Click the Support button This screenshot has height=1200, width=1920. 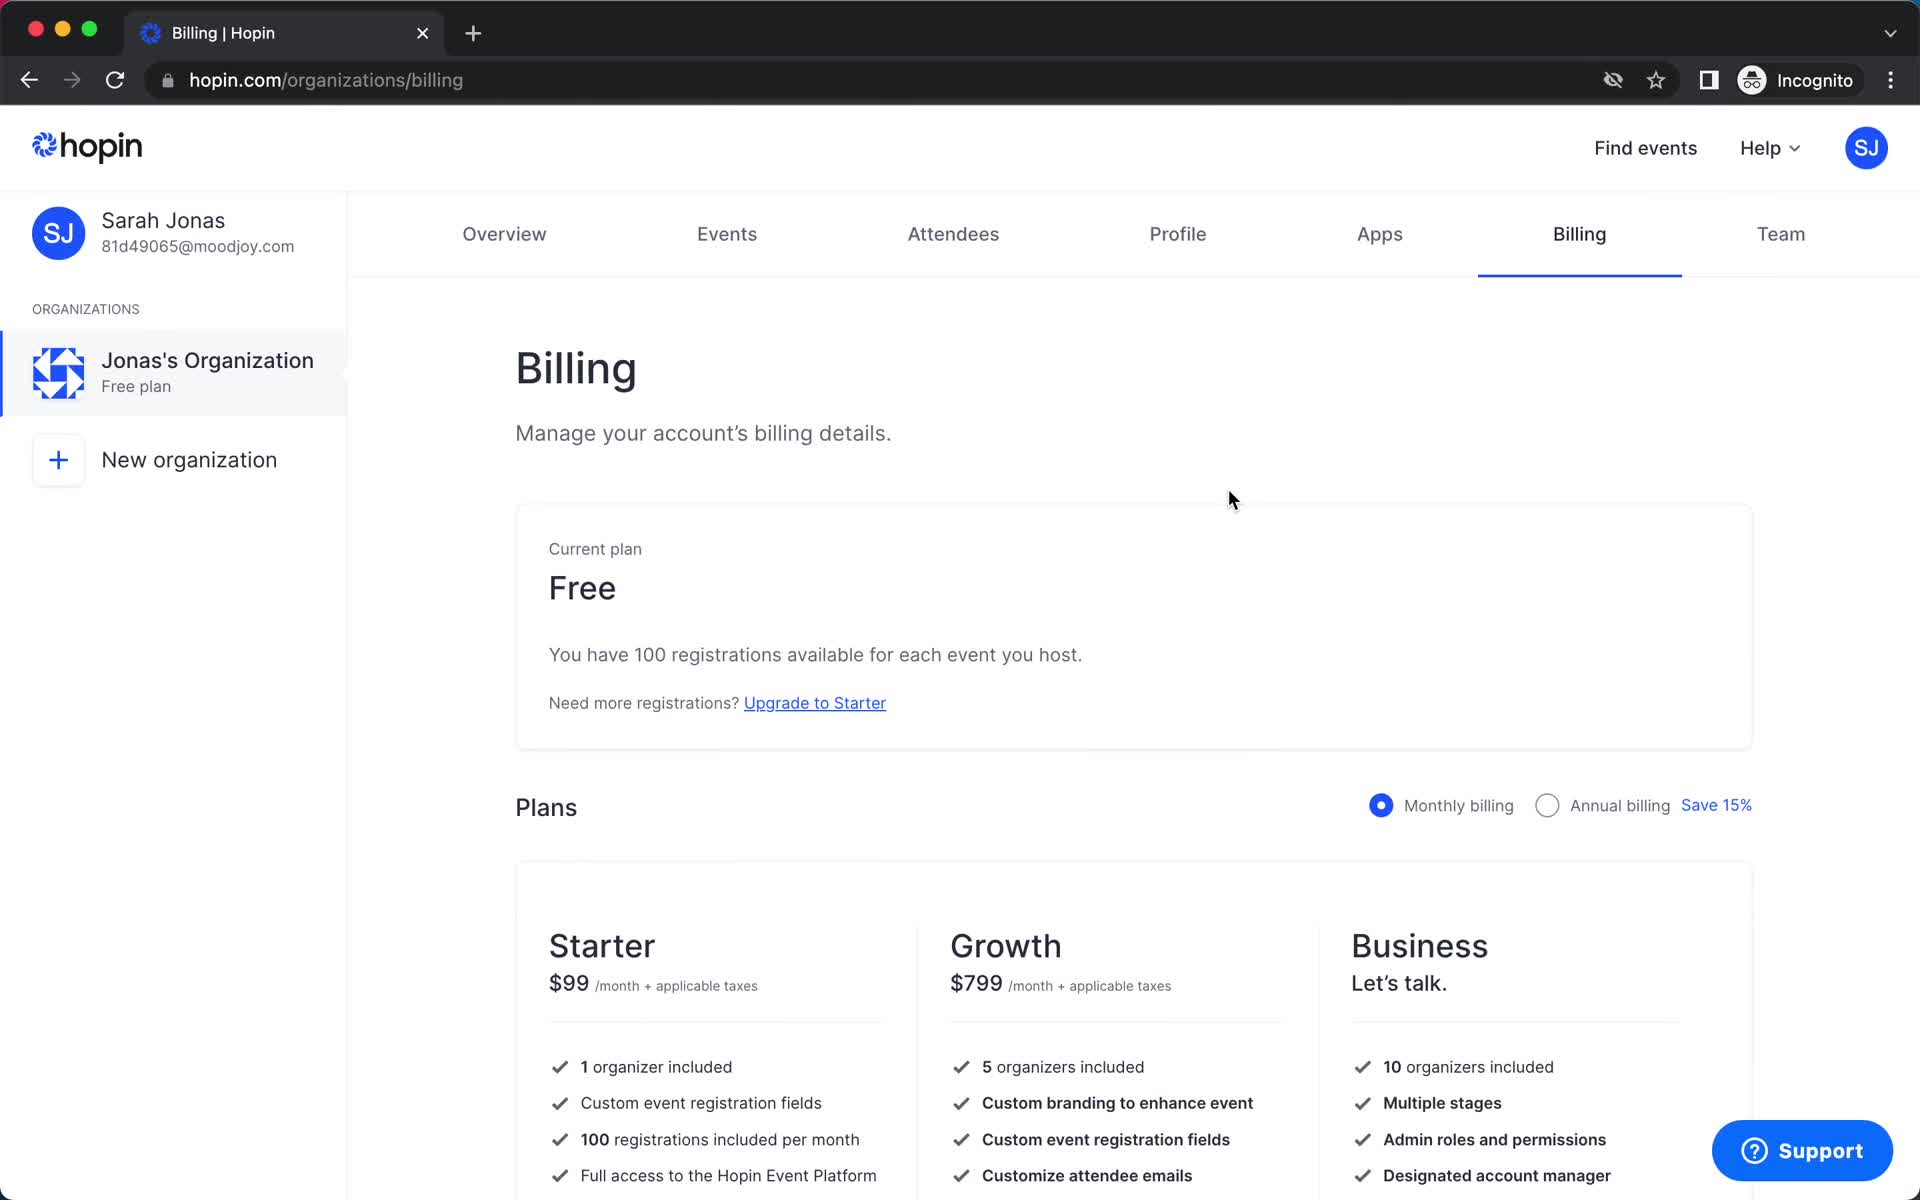(x=1802, y=1151)
